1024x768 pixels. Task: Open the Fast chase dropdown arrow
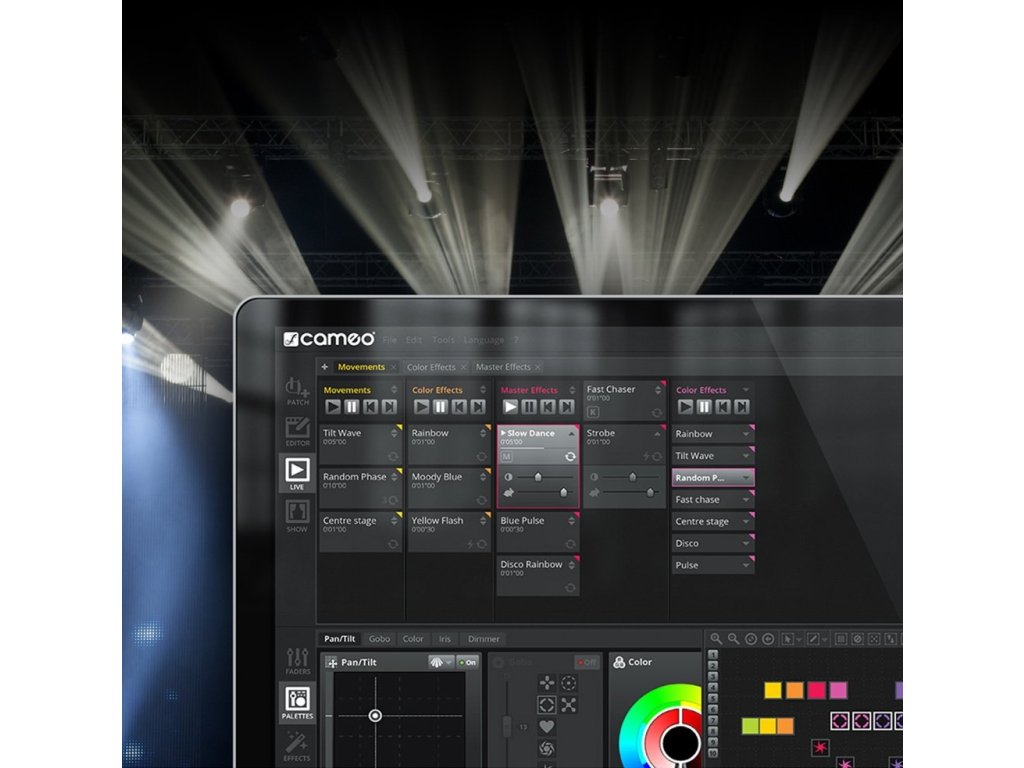click(x=745, y=500)
